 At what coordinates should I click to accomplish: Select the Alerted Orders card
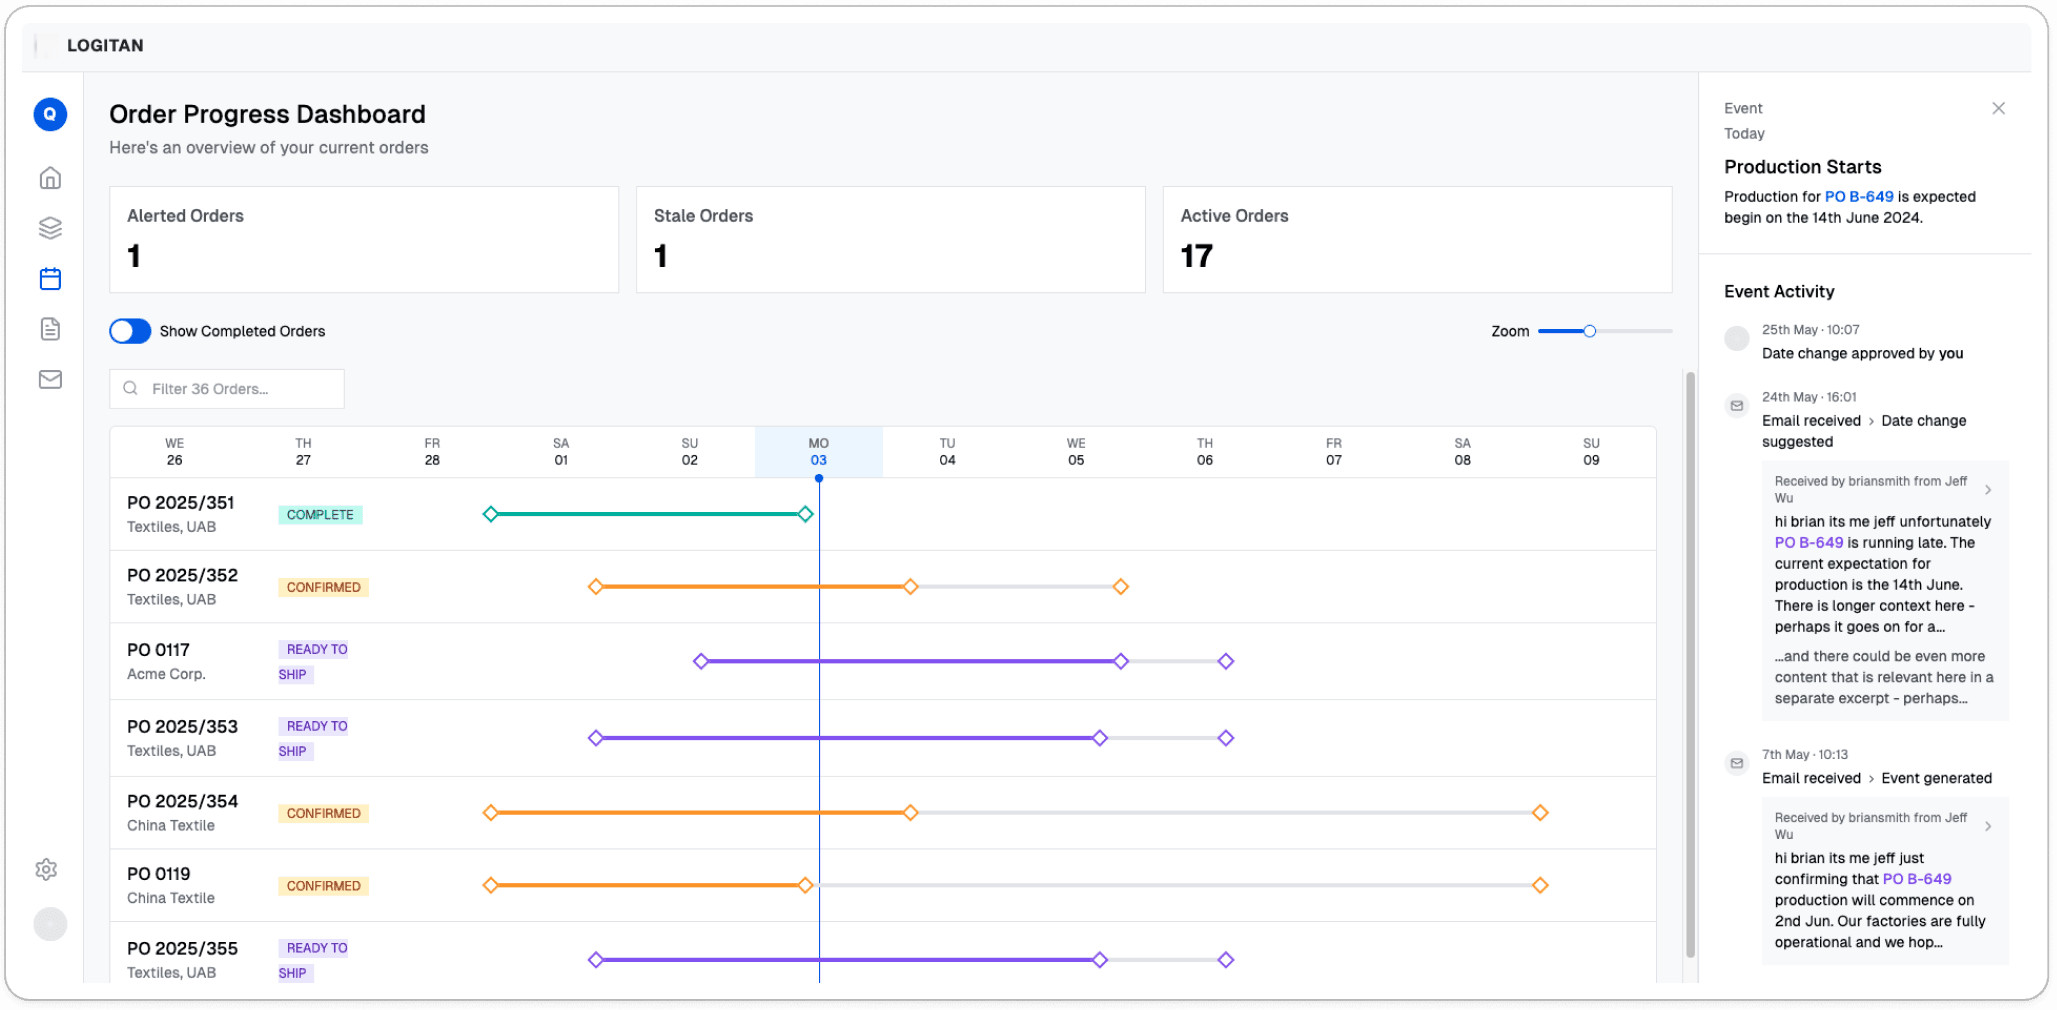[x=364, y=239]
